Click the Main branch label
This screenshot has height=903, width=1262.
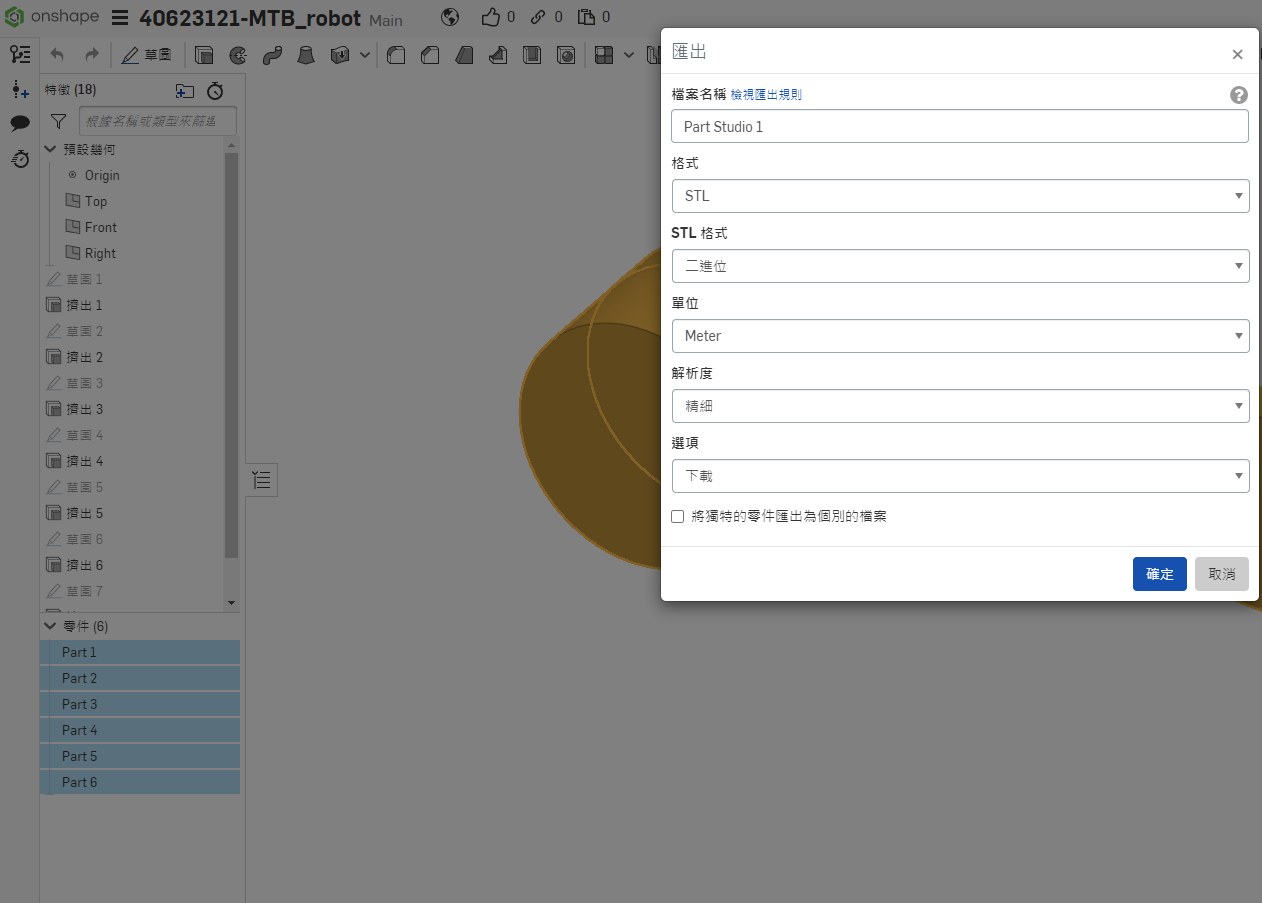tap(386, 20)
